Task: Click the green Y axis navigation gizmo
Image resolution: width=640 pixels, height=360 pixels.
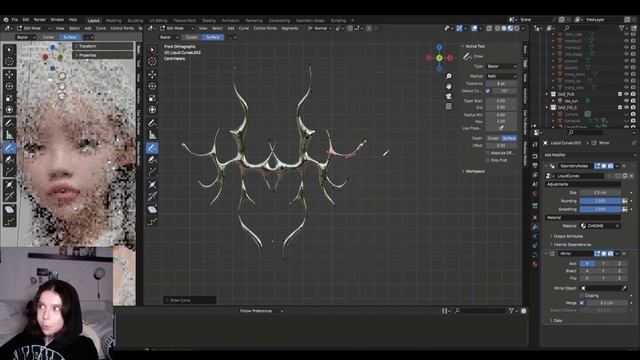Action: click(x=439, y=58)
